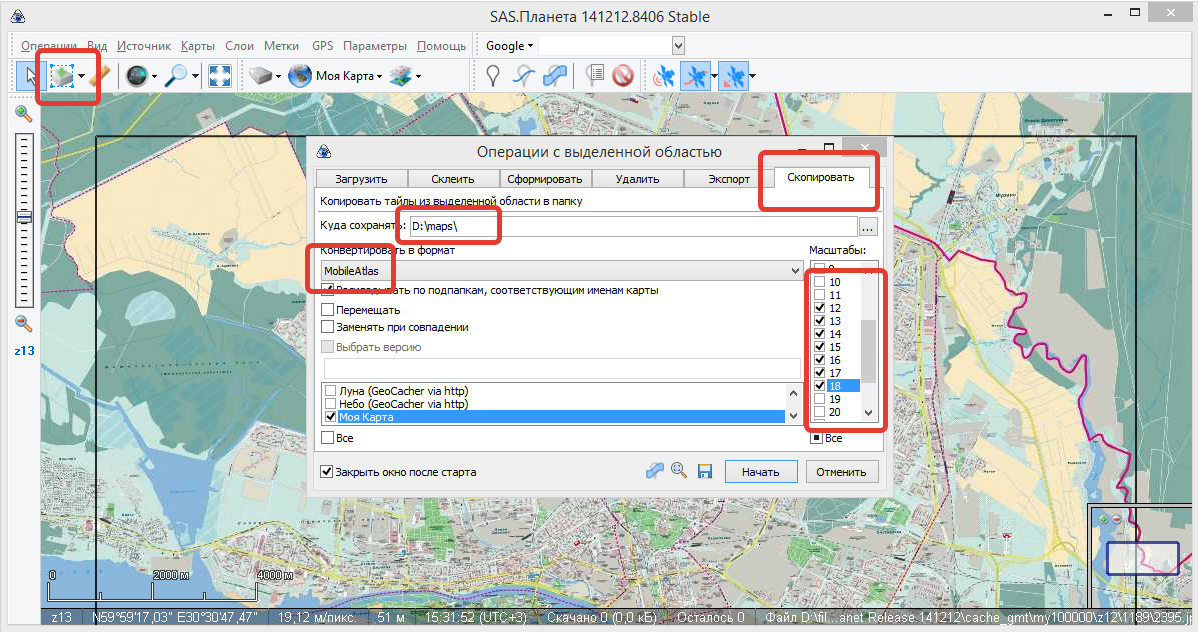Click the add placemark pin icon
The width and height of the screenshot is (1198, 632).
(x=493, y=76)
